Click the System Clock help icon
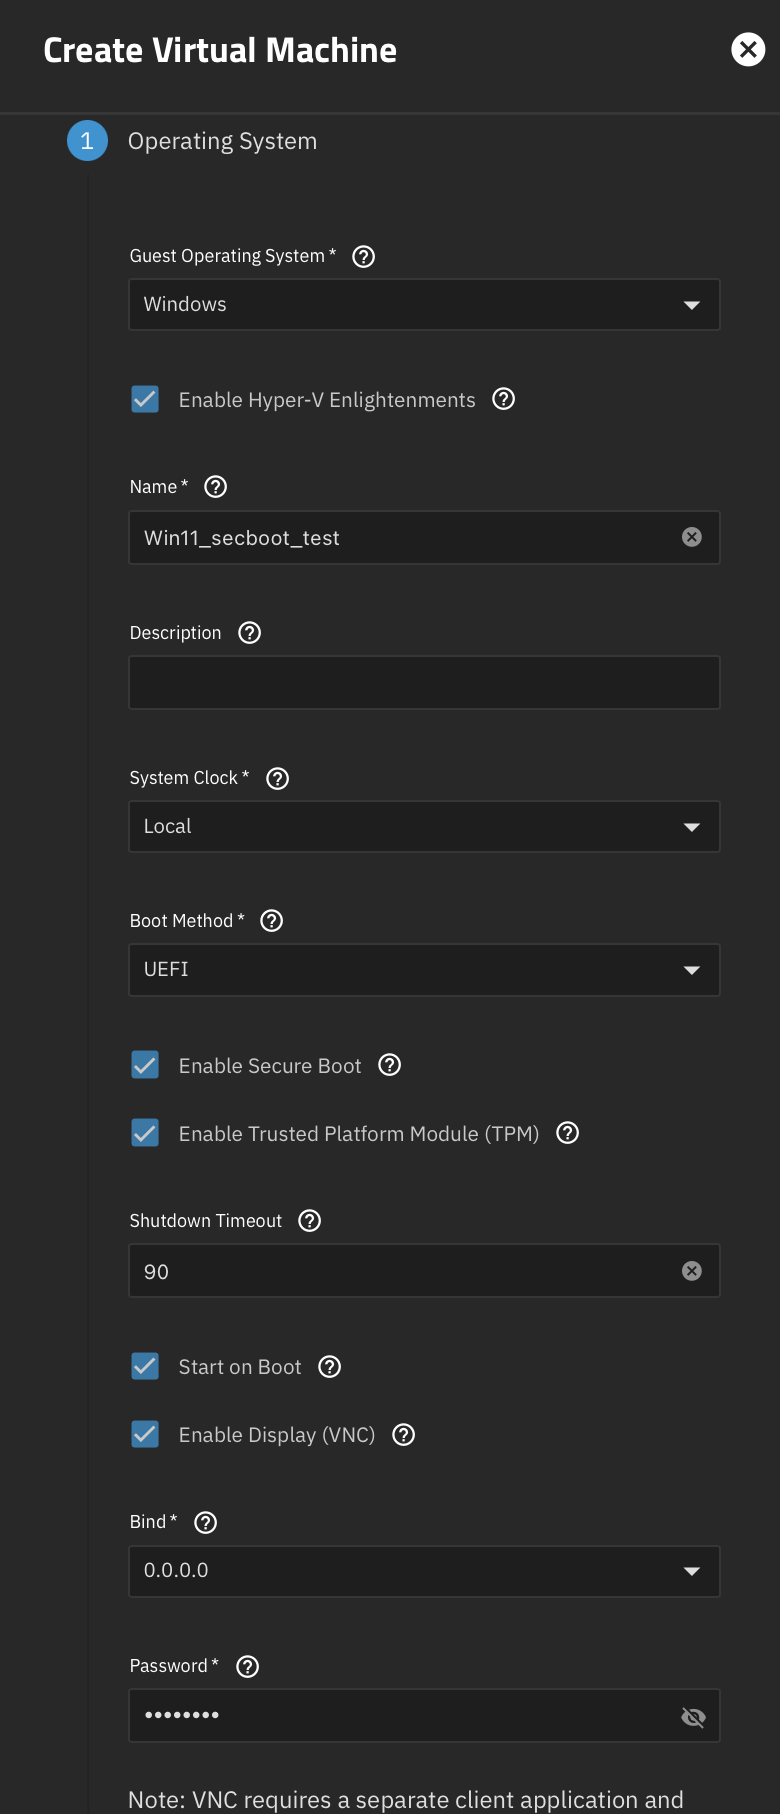The width and height of the screenshot is (780, 1814). tap(278, 779)
